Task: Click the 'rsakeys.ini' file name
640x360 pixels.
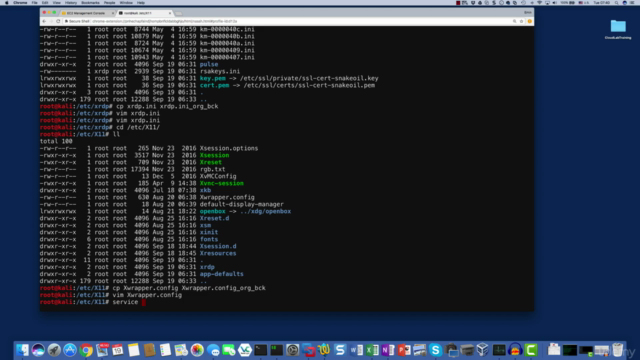Action: (x=220, y=71)
